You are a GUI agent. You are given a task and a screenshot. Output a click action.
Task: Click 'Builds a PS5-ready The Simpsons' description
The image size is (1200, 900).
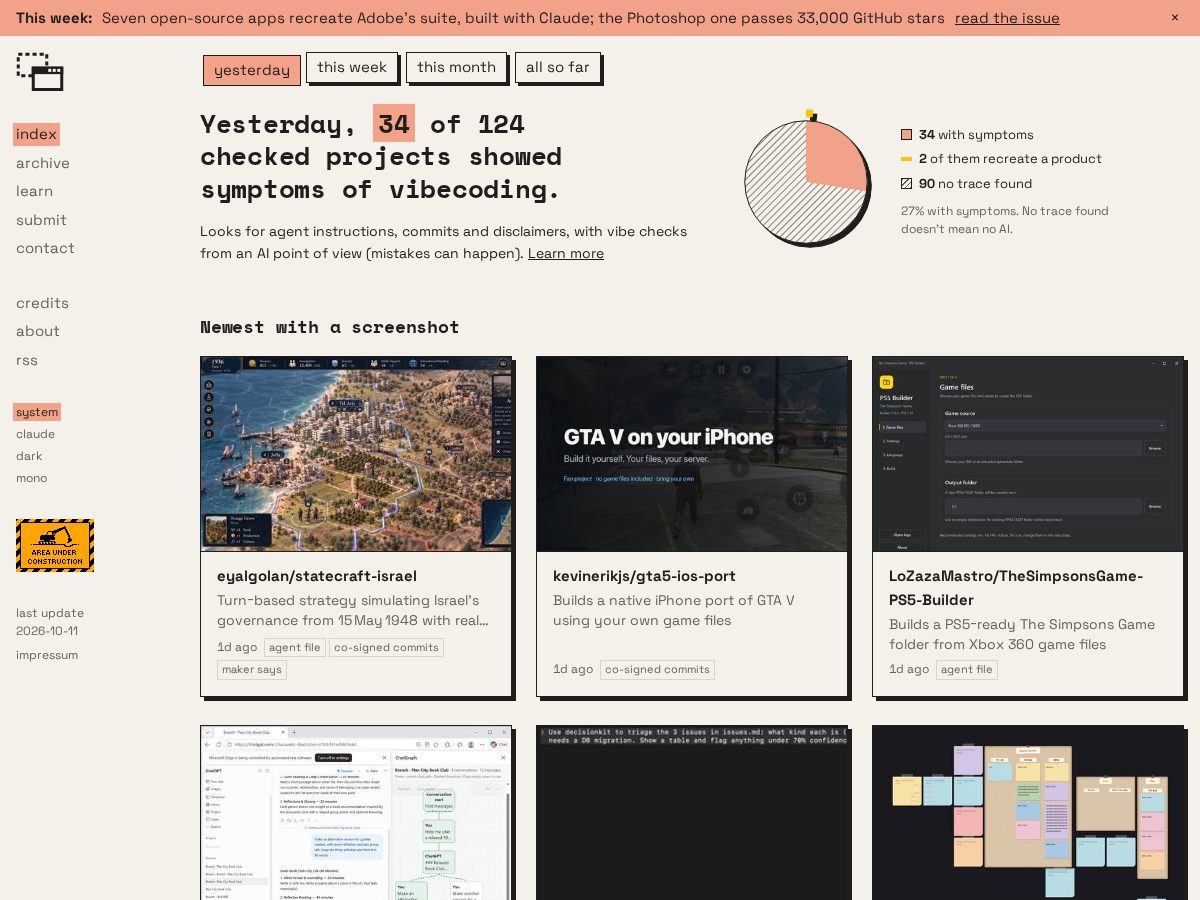pyautogui.click(x=1022, y=634)
